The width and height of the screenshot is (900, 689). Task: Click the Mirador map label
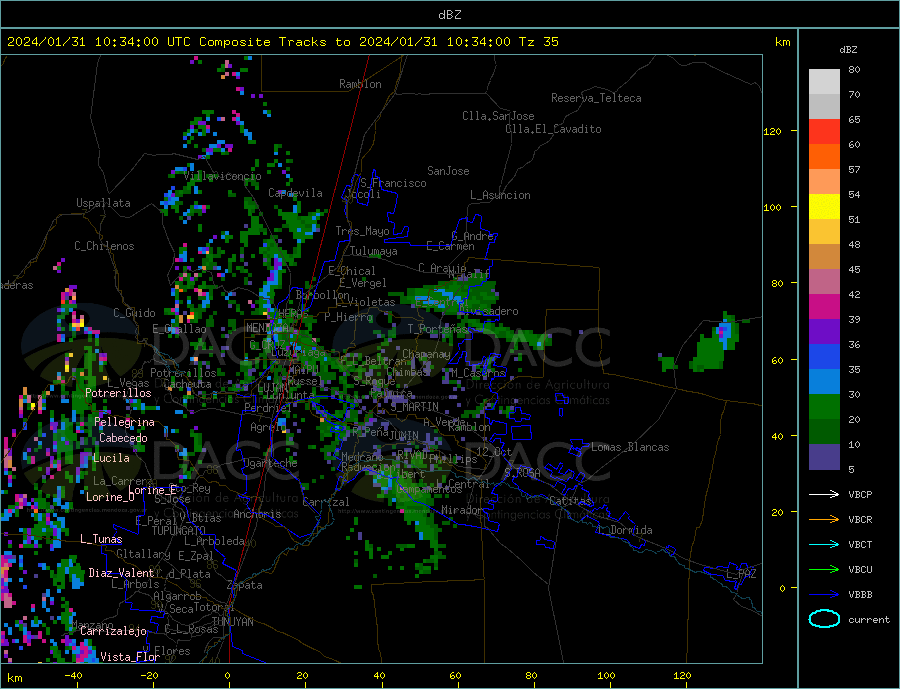coord(461,510)
